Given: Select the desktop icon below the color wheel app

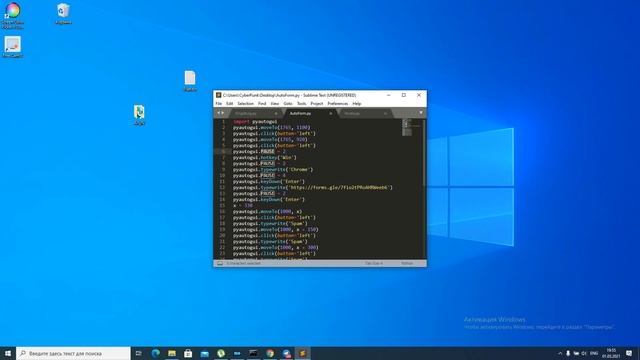Looking at the screenshot, I should (x=13, y=47).
